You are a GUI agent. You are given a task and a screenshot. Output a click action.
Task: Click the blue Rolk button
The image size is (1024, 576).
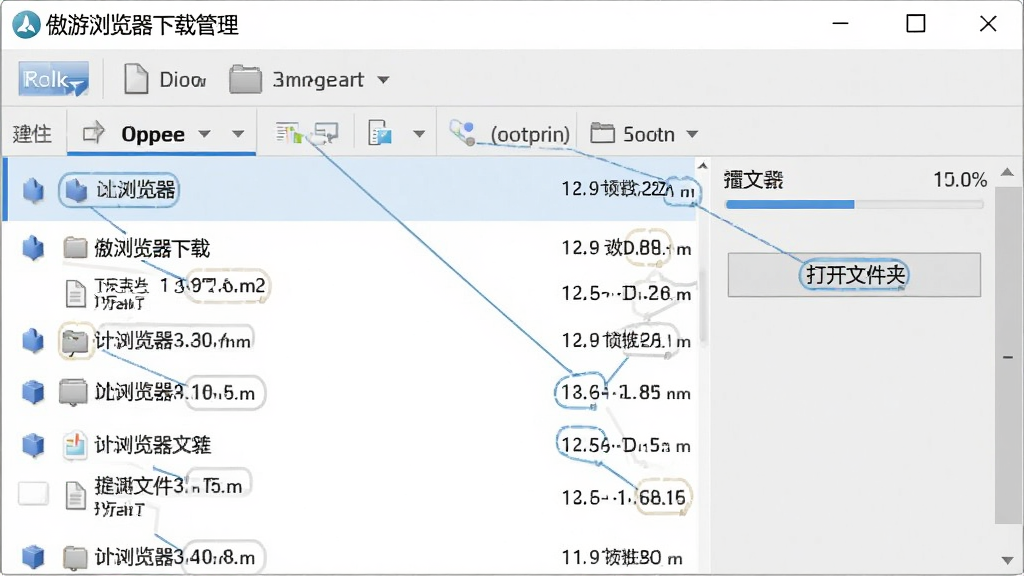pyautogui.click(x=54, y=80)
